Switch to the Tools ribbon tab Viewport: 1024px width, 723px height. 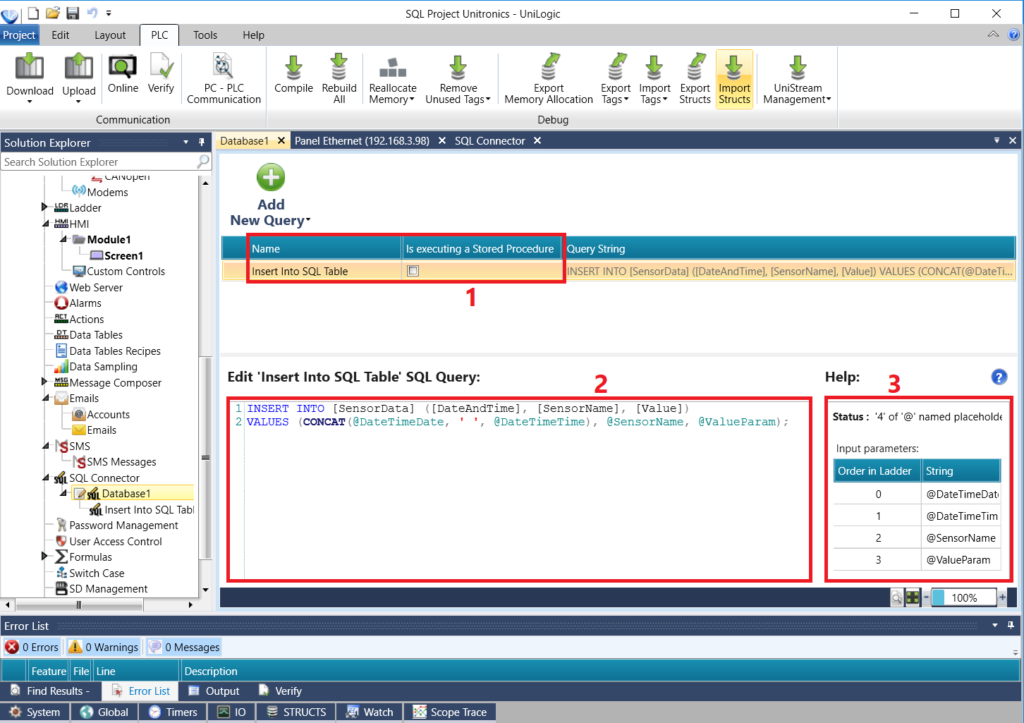coord(205,35)
